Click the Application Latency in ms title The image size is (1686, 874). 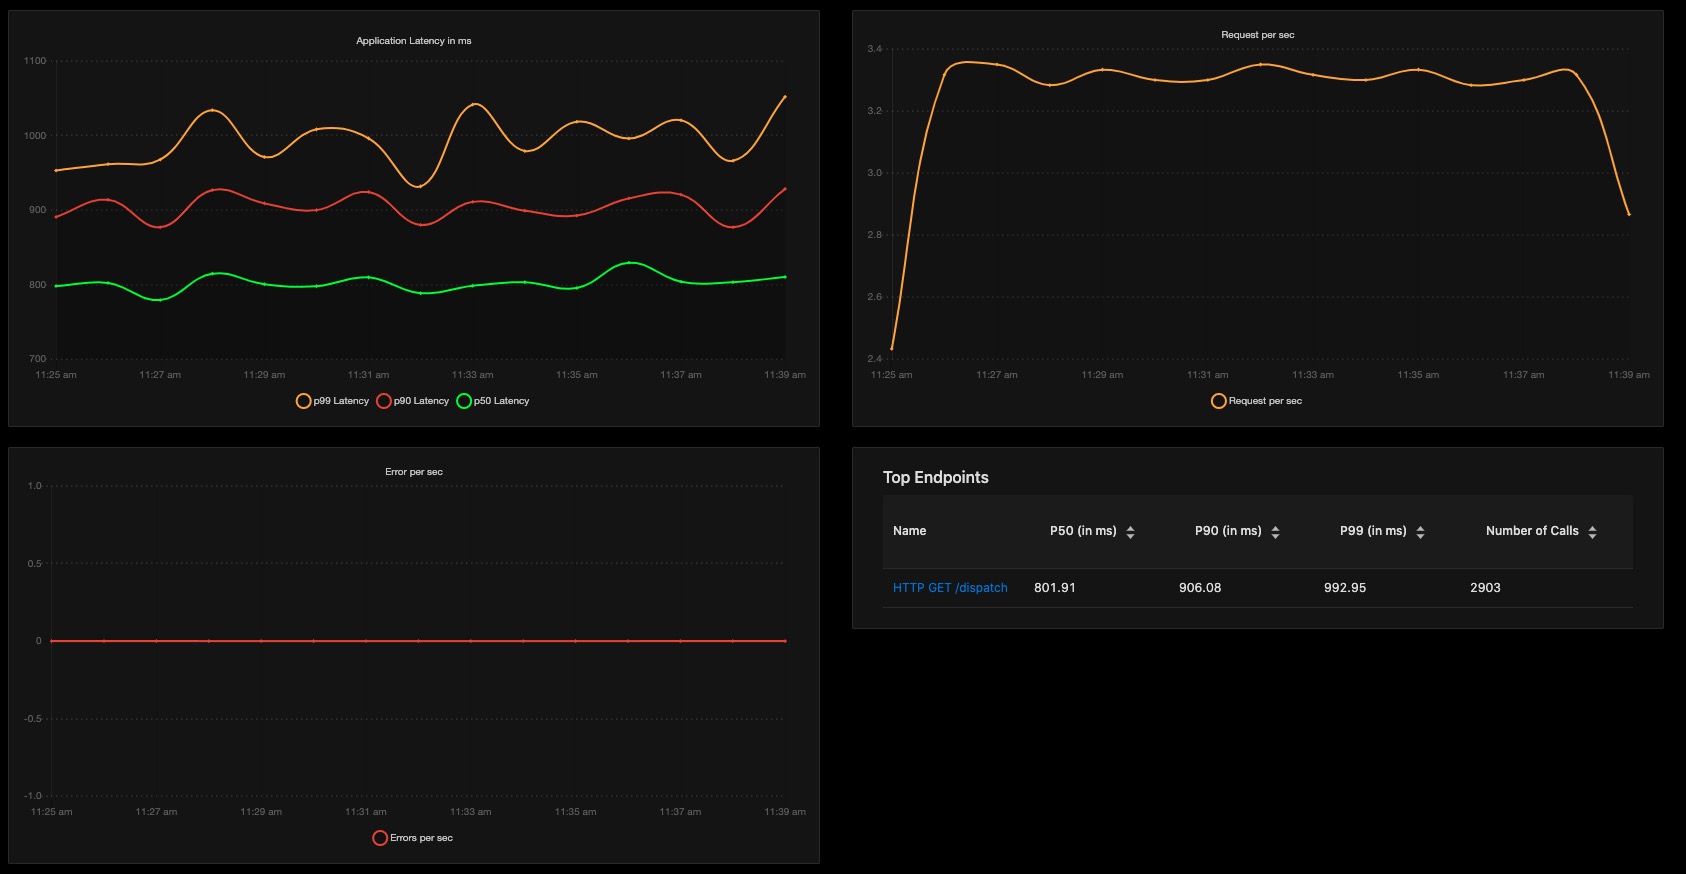[414, 41]
